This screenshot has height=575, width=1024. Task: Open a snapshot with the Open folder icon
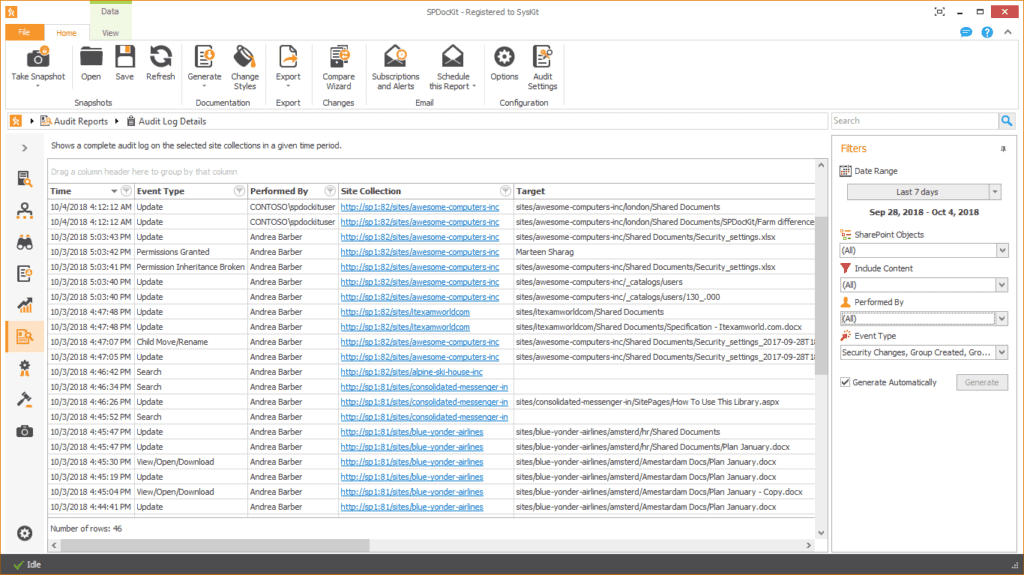click(x=91, y=58)
